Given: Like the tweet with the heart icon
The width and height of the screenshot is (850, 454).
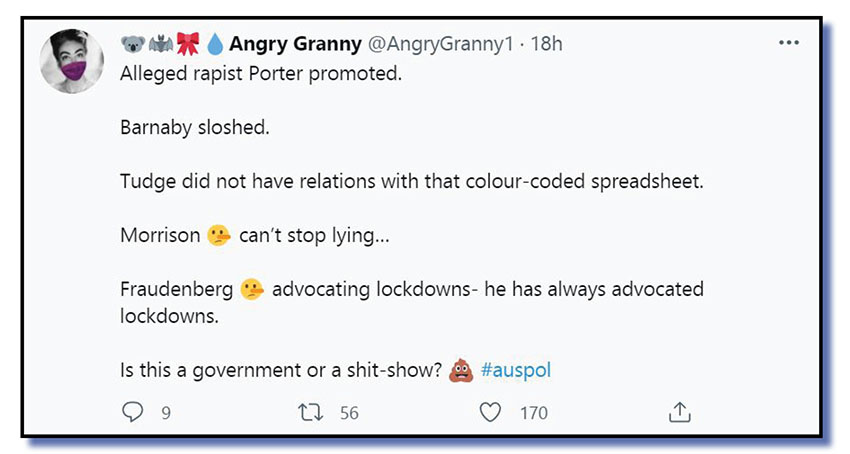Looking at the screenshot, I should (x=490, y=412).
